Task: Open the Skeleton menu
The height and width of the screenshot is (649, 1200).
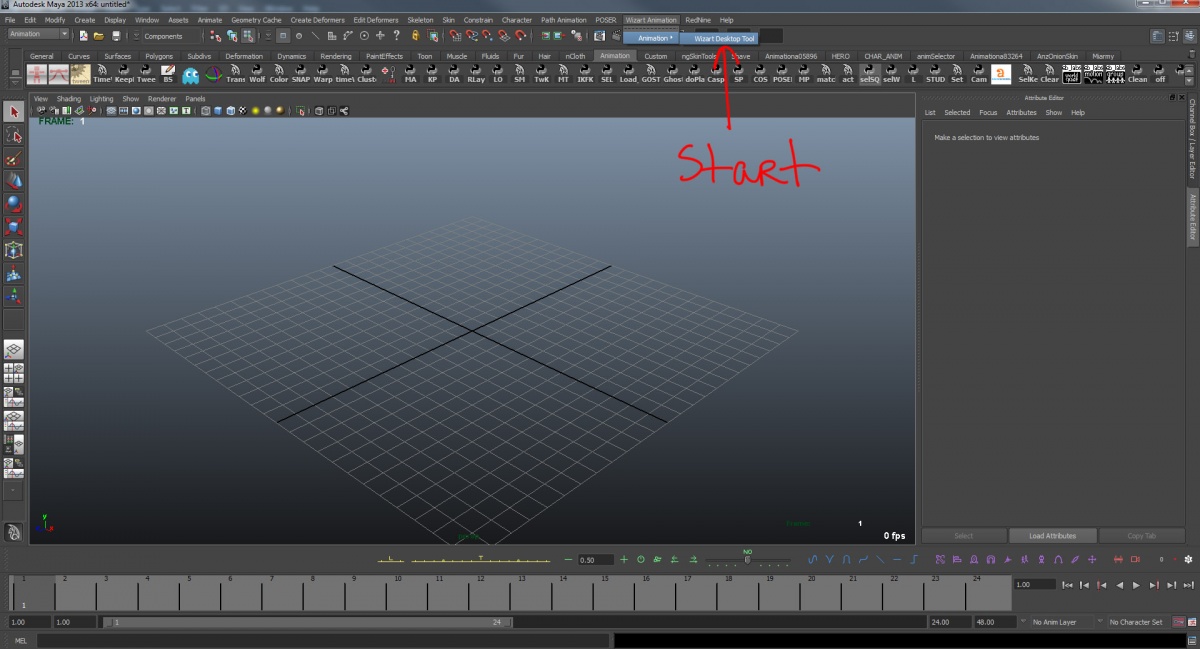Action: coord(420,19)
